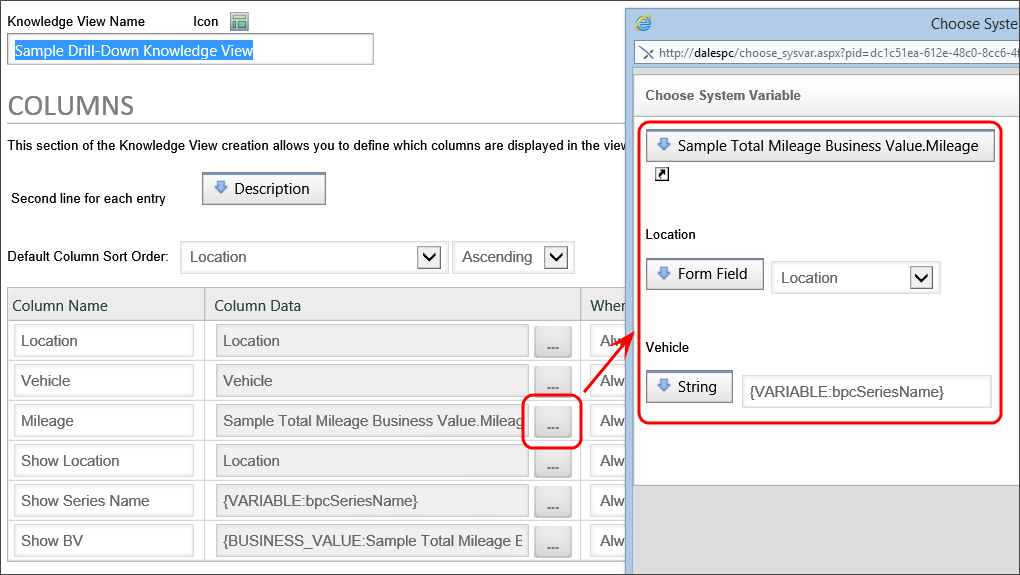This screenshot has width=1020, height=575.
Task: Open column data picker for Location row
Action: tap(552, 342)
